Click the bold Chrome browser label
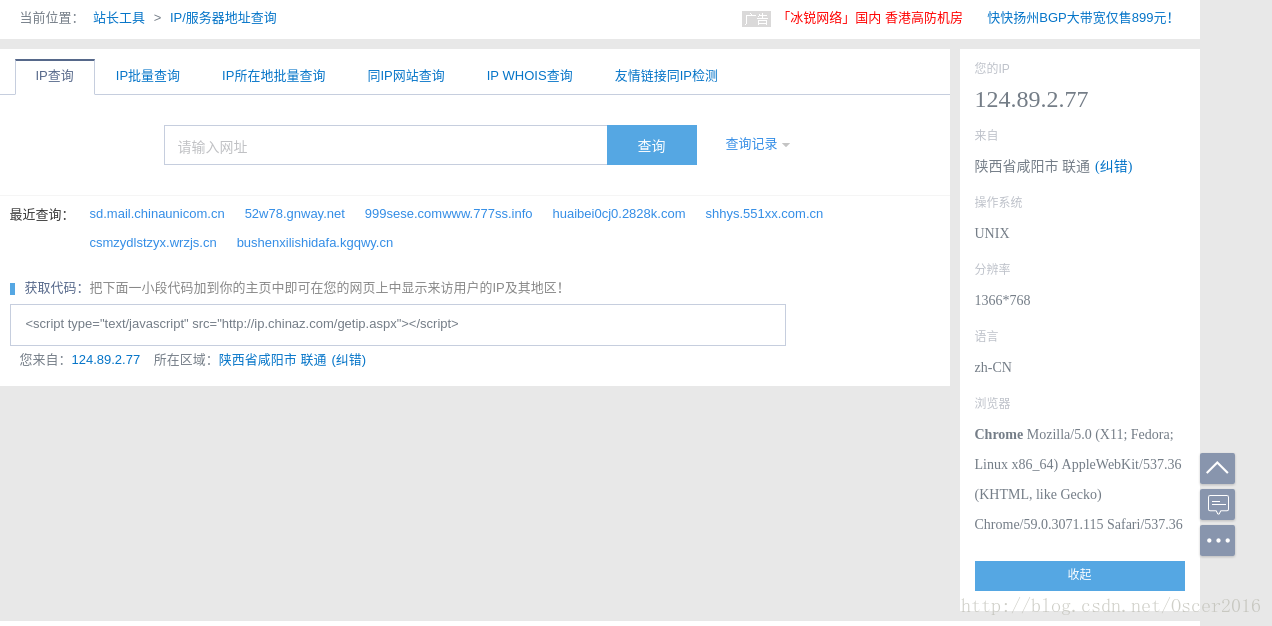 [x=999, y=435]
